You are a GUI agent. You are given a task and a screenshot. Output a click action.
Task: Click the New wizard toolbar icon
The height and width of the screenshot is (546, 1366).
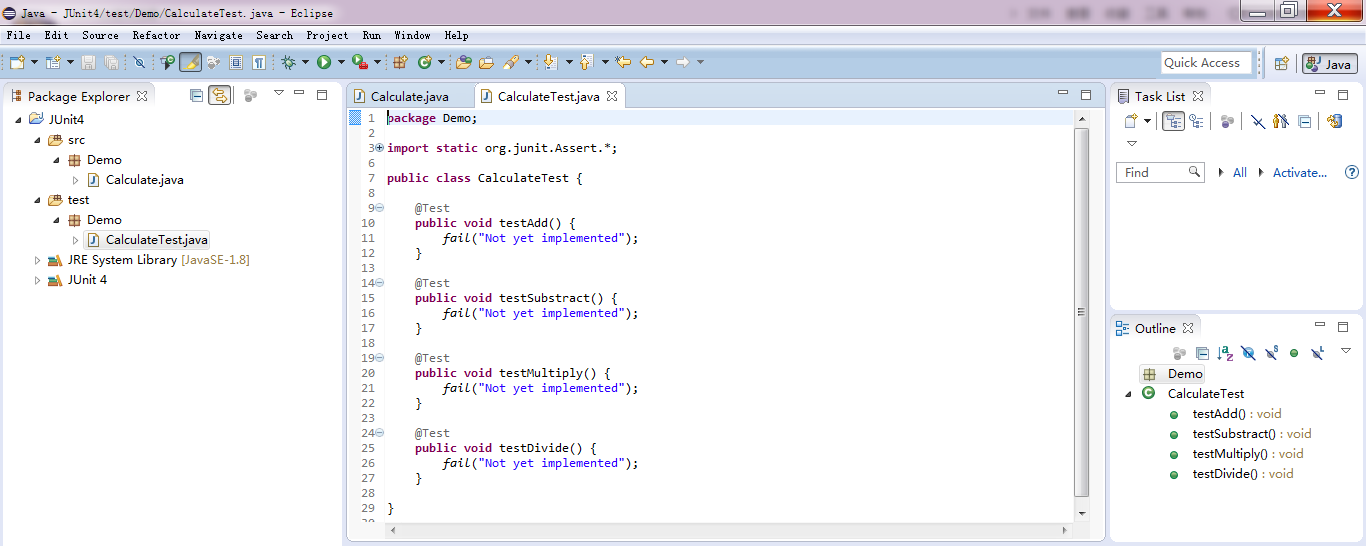click(17, 62)
